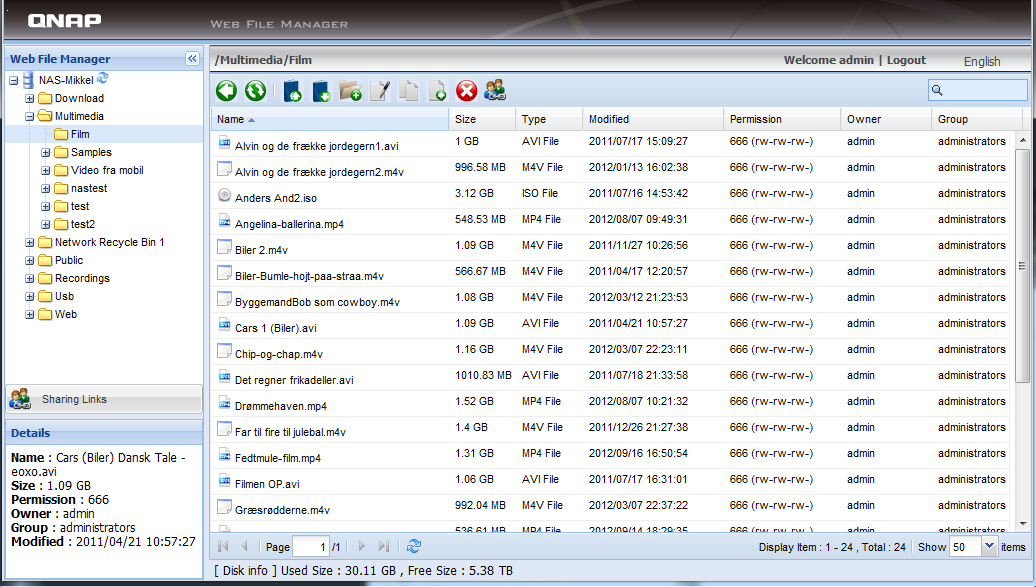This screenshot has height=587, width=1036.
Task: Click the download file toolbar icon
Action: (321, 91)
